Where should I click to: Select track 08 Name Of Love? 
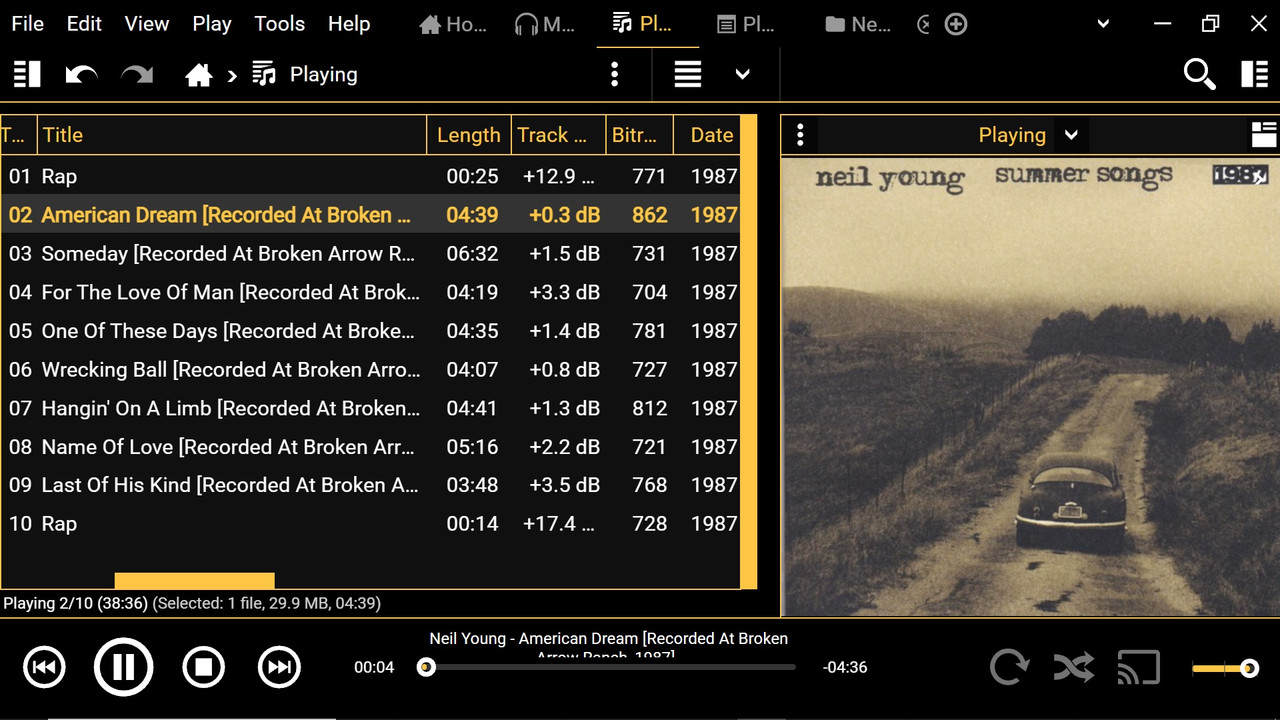pyautogui.click(x=370, y=447)
